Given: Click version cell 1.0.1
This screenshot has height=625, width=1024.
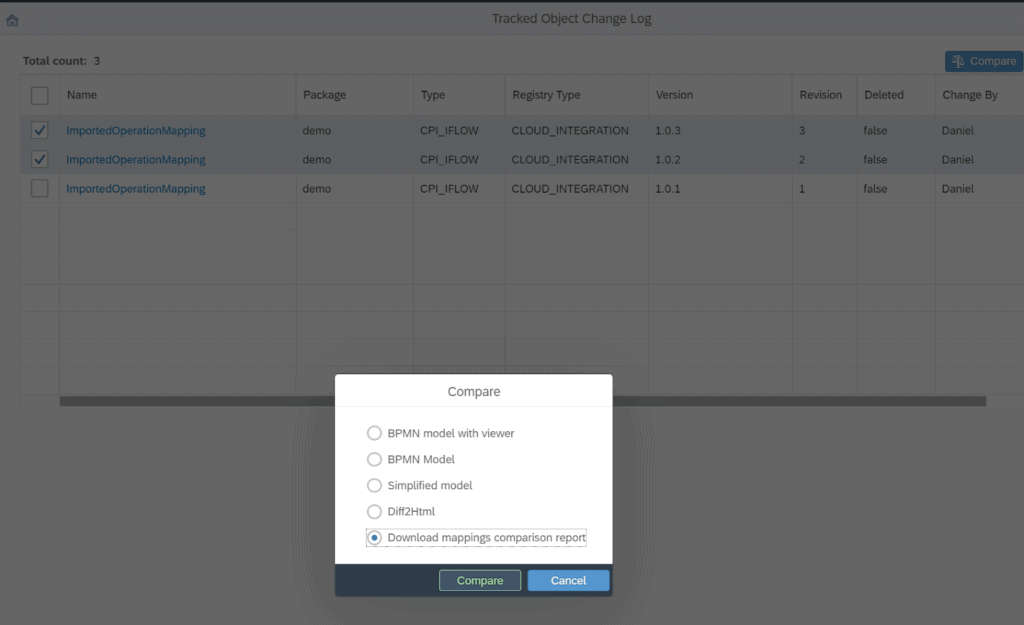Looking at the screenshot, I should click(667, 189).
